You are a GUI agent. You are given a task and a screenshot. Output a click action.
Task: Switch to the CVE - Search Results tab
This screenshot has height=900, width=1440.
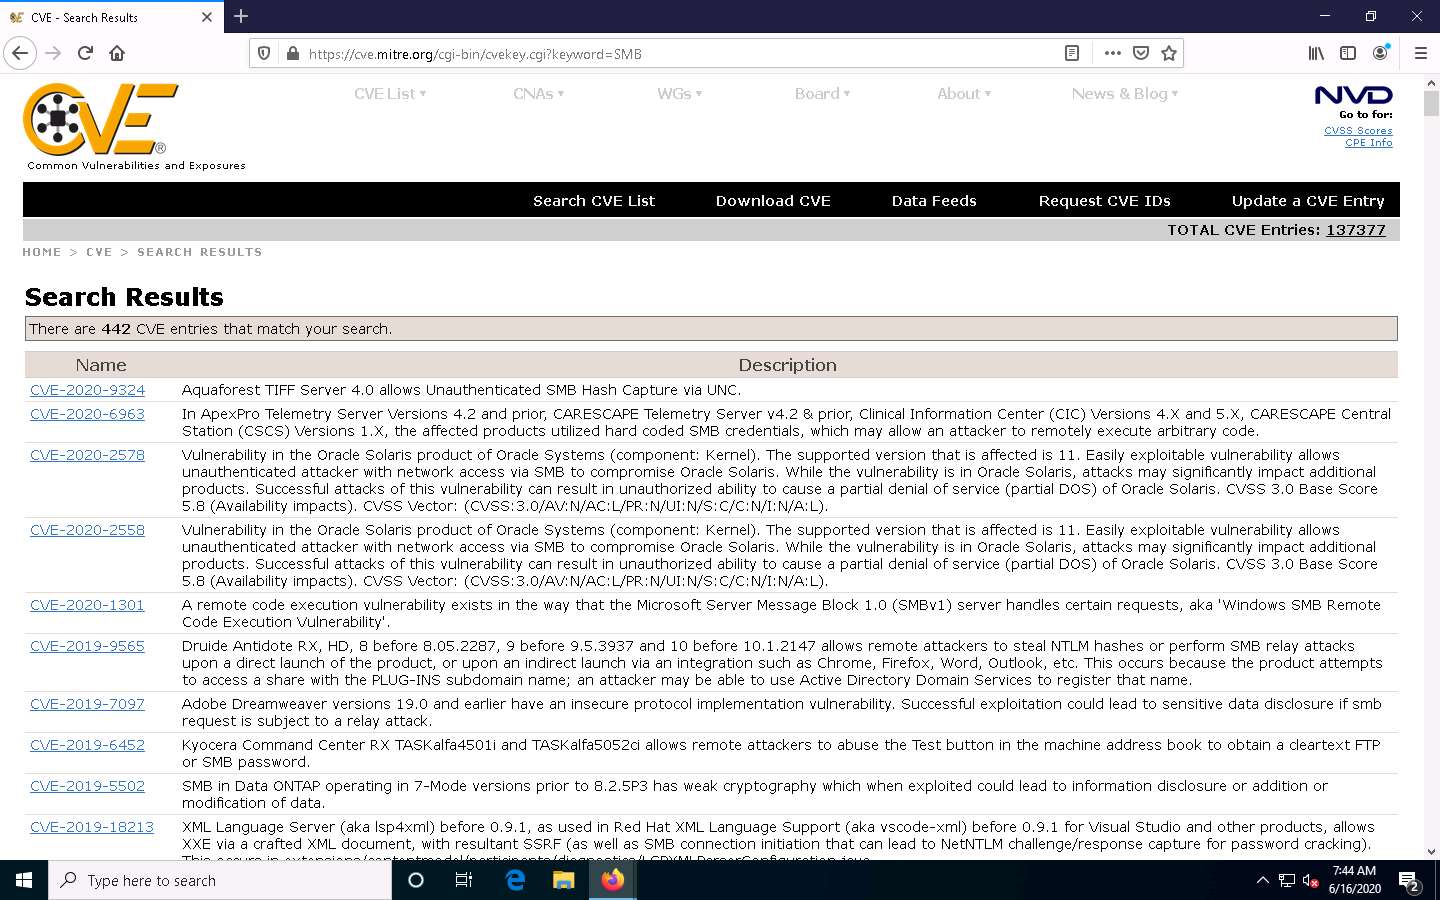click(110, 17)
